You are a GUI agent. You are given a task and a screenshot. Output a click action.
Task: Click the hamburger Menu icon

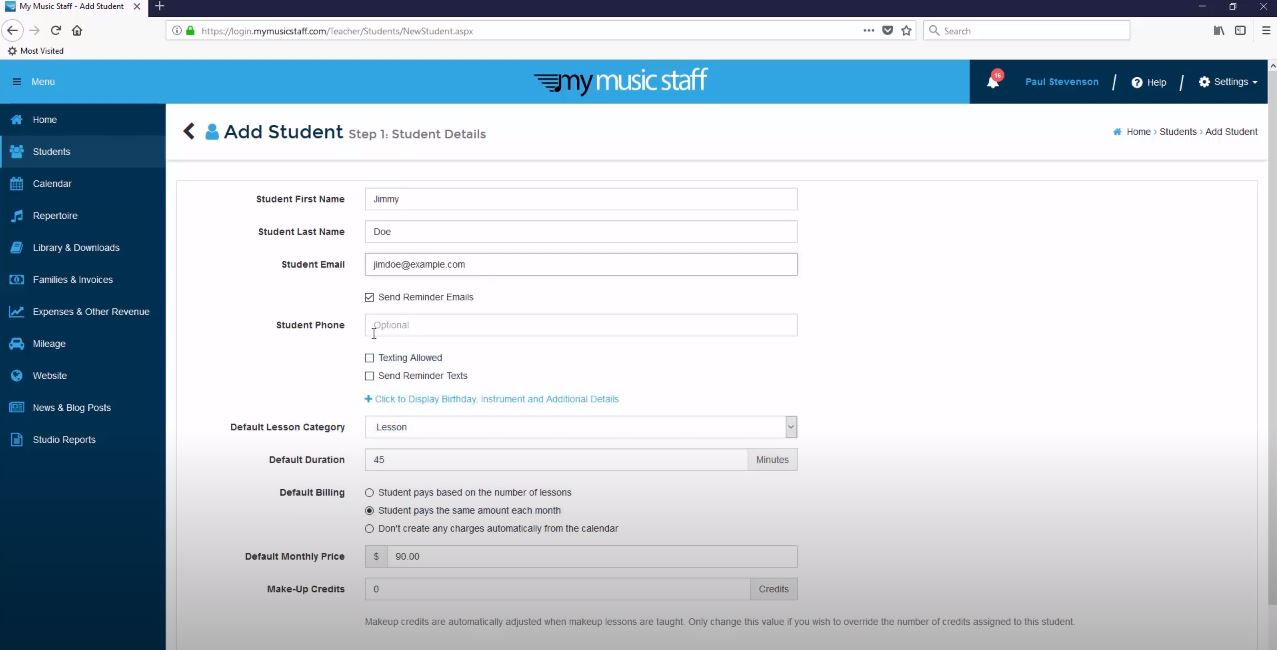(x=16, y=82)
